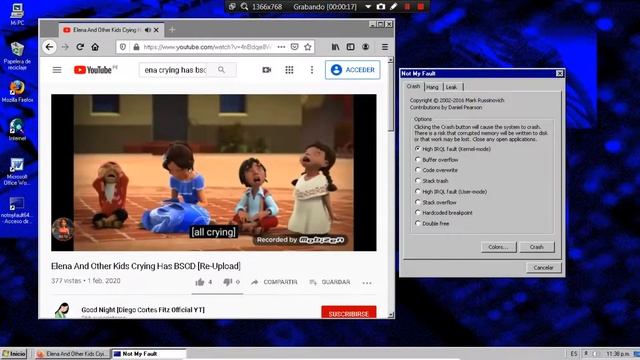Image resolution: width=640 pixels, height=360 pixels.
Task: Open the Inicio start button
Action: click(x=14, y=354)
